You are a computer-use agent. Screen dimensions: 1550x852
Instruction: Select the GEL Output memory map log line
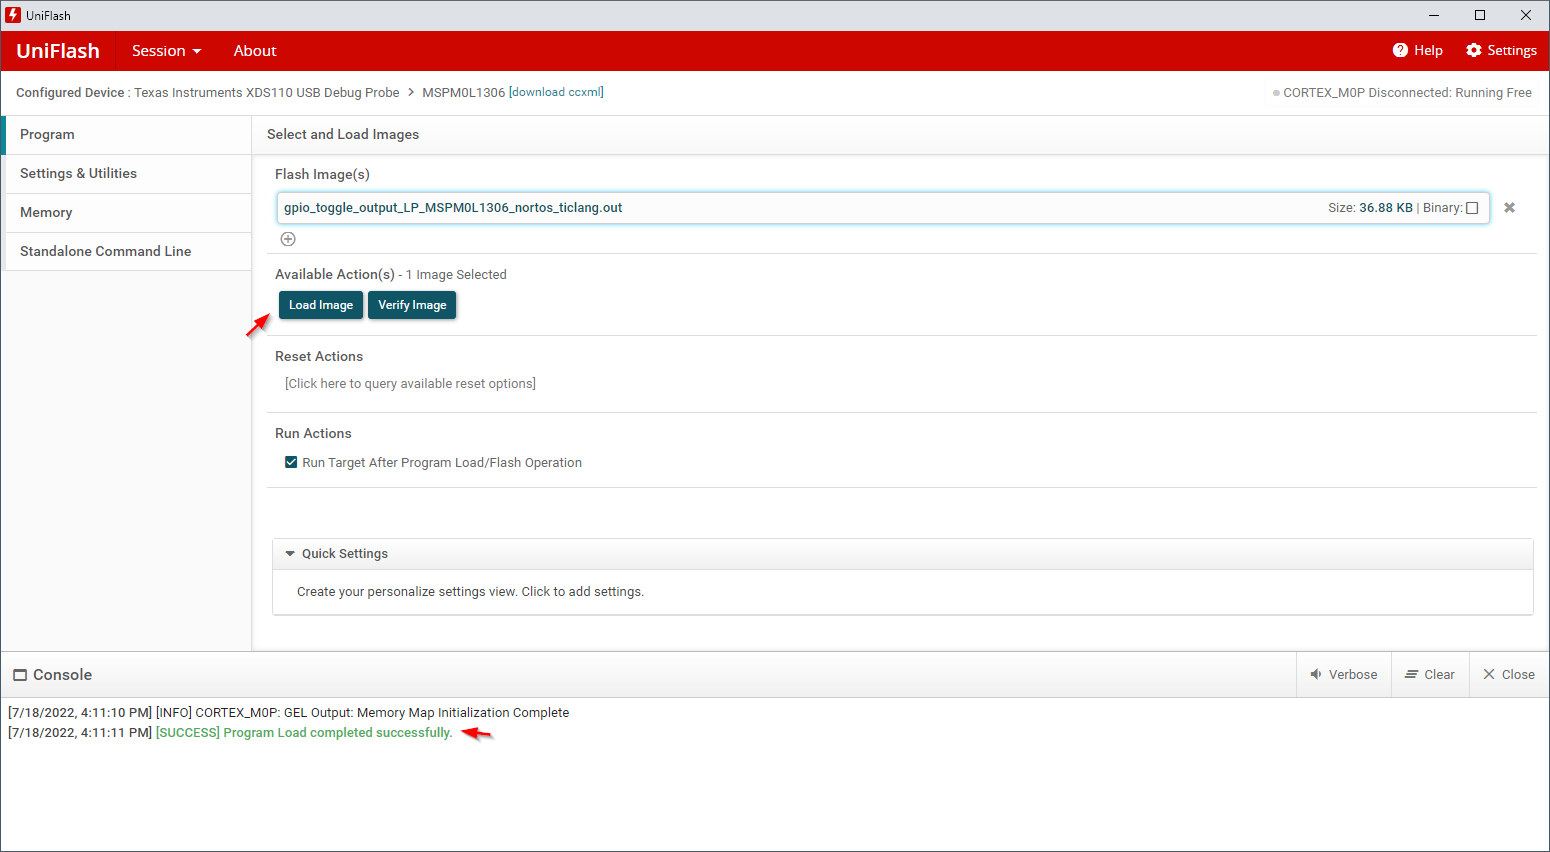coord(288,713)
